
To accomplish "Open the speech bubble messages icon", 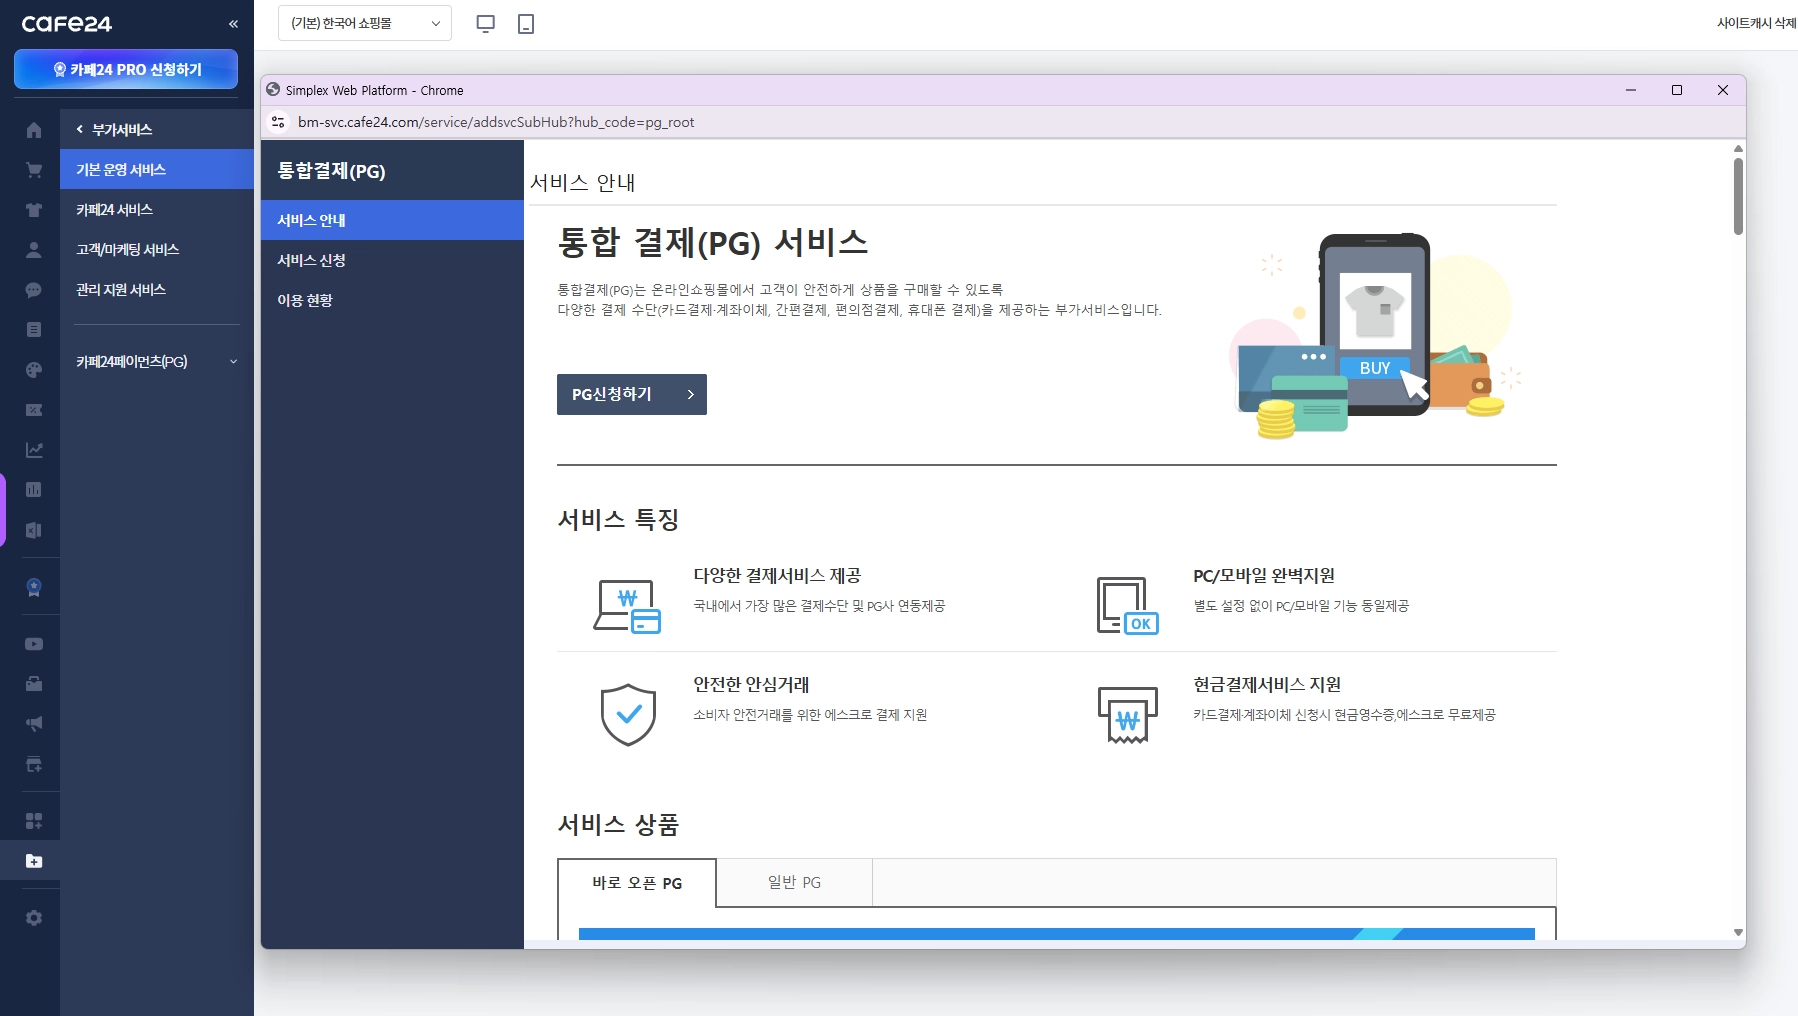I will (34, 290).
